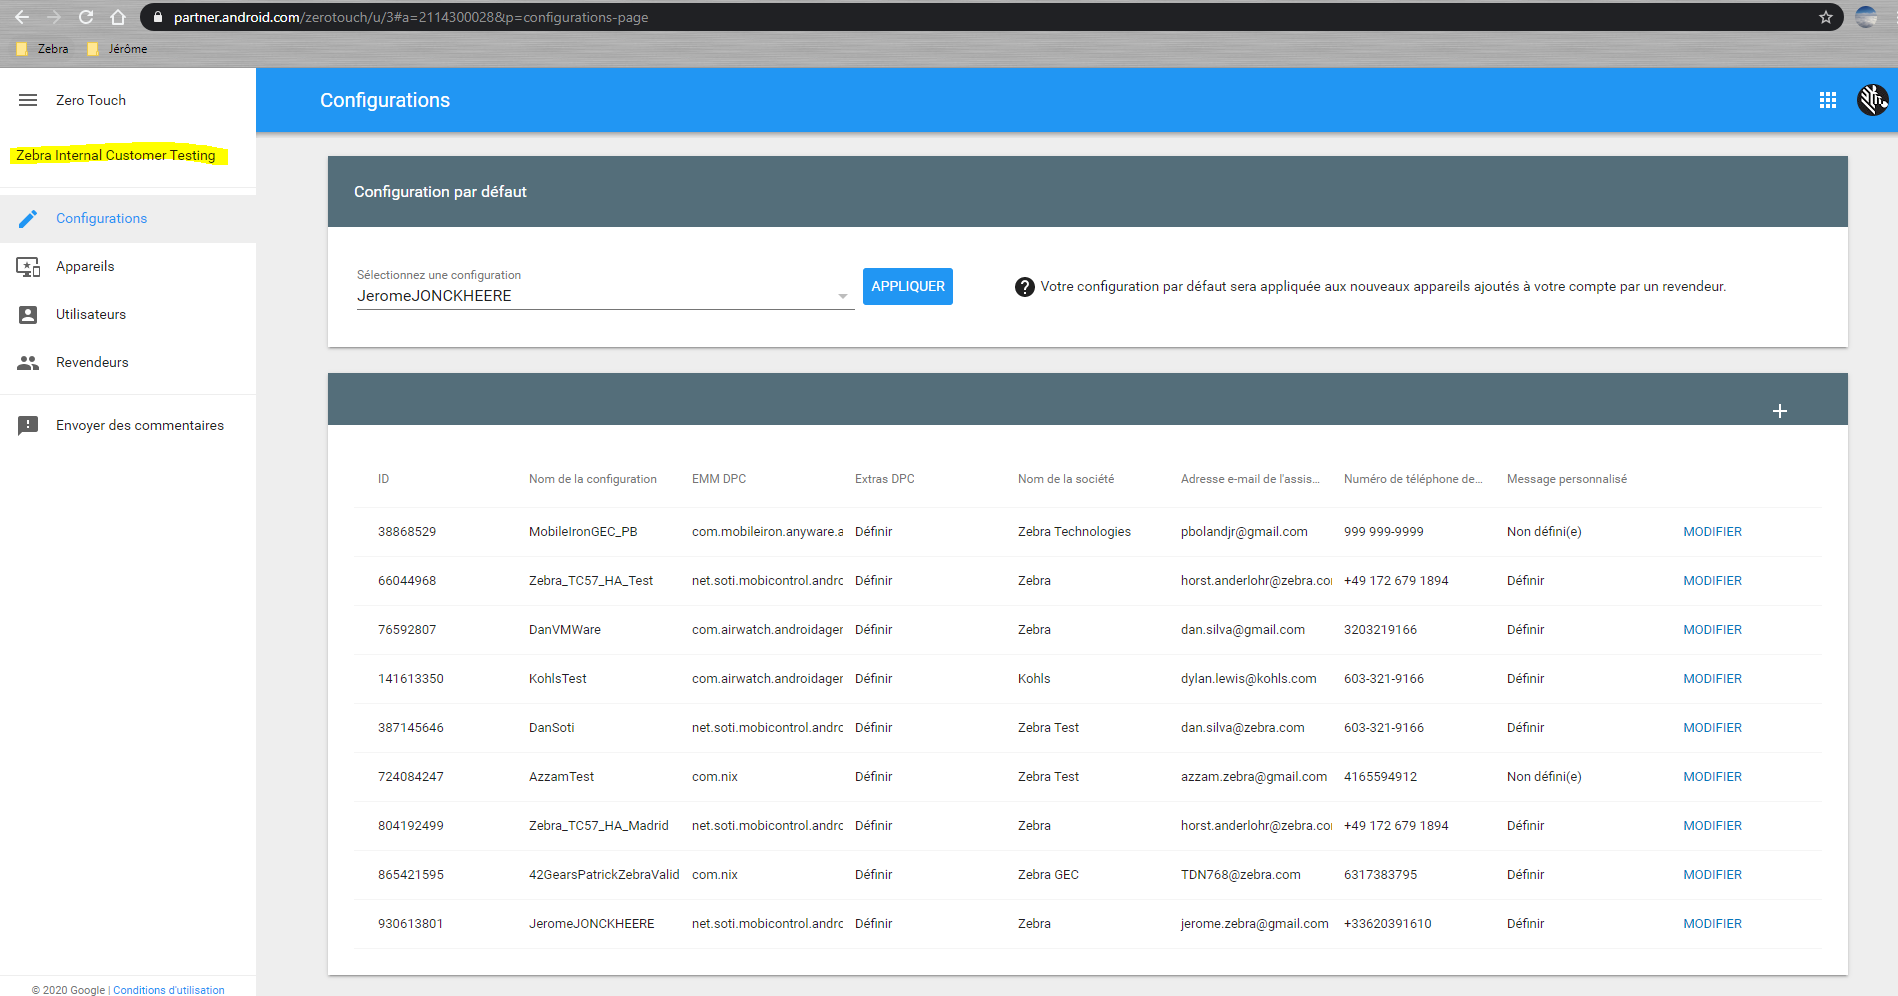Click the APPLIQUER button
Screen dimensions: 1898x996
click(x=907, y=286)
